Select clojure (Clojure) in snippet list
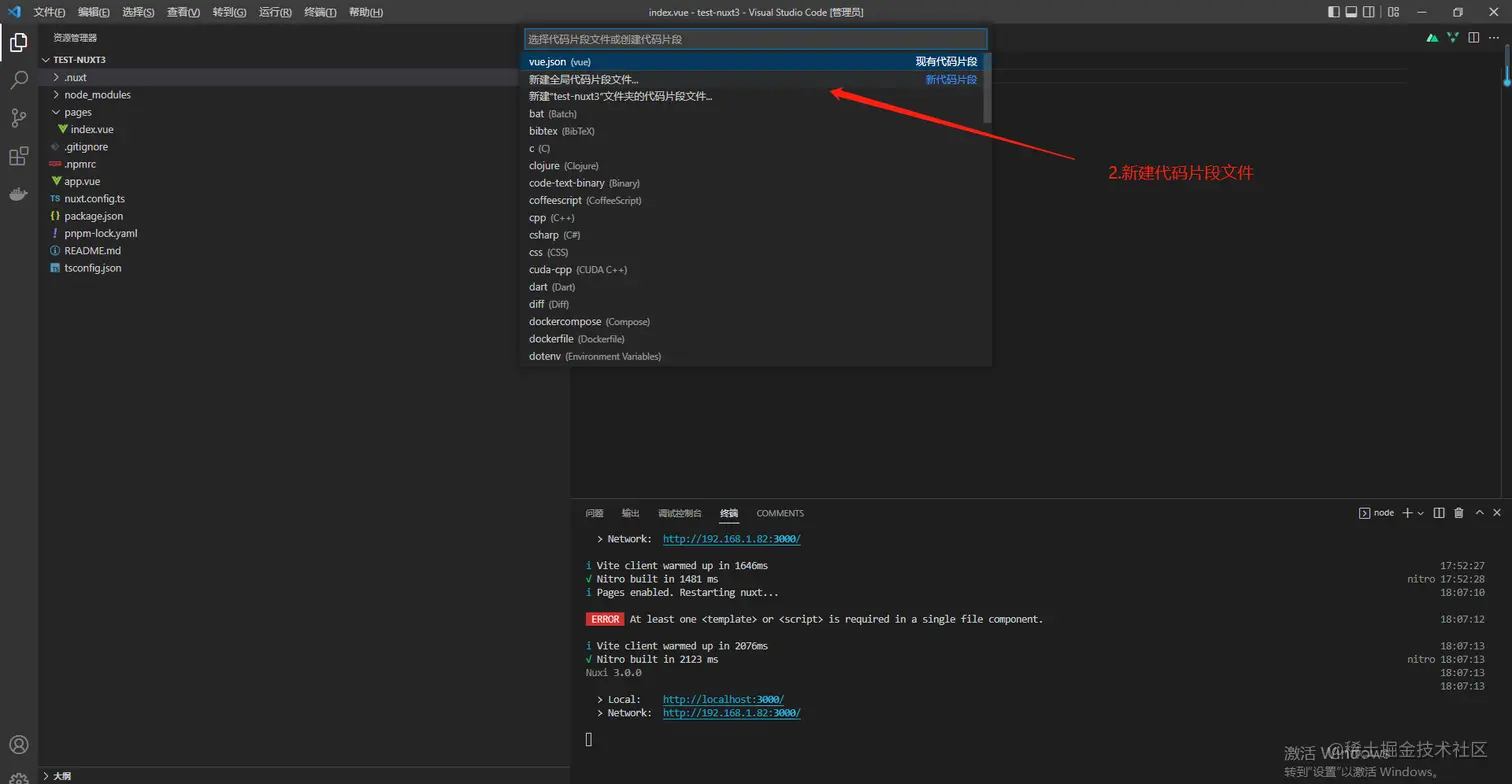This screenshot has width=1512, height=784. click(753, 166)
